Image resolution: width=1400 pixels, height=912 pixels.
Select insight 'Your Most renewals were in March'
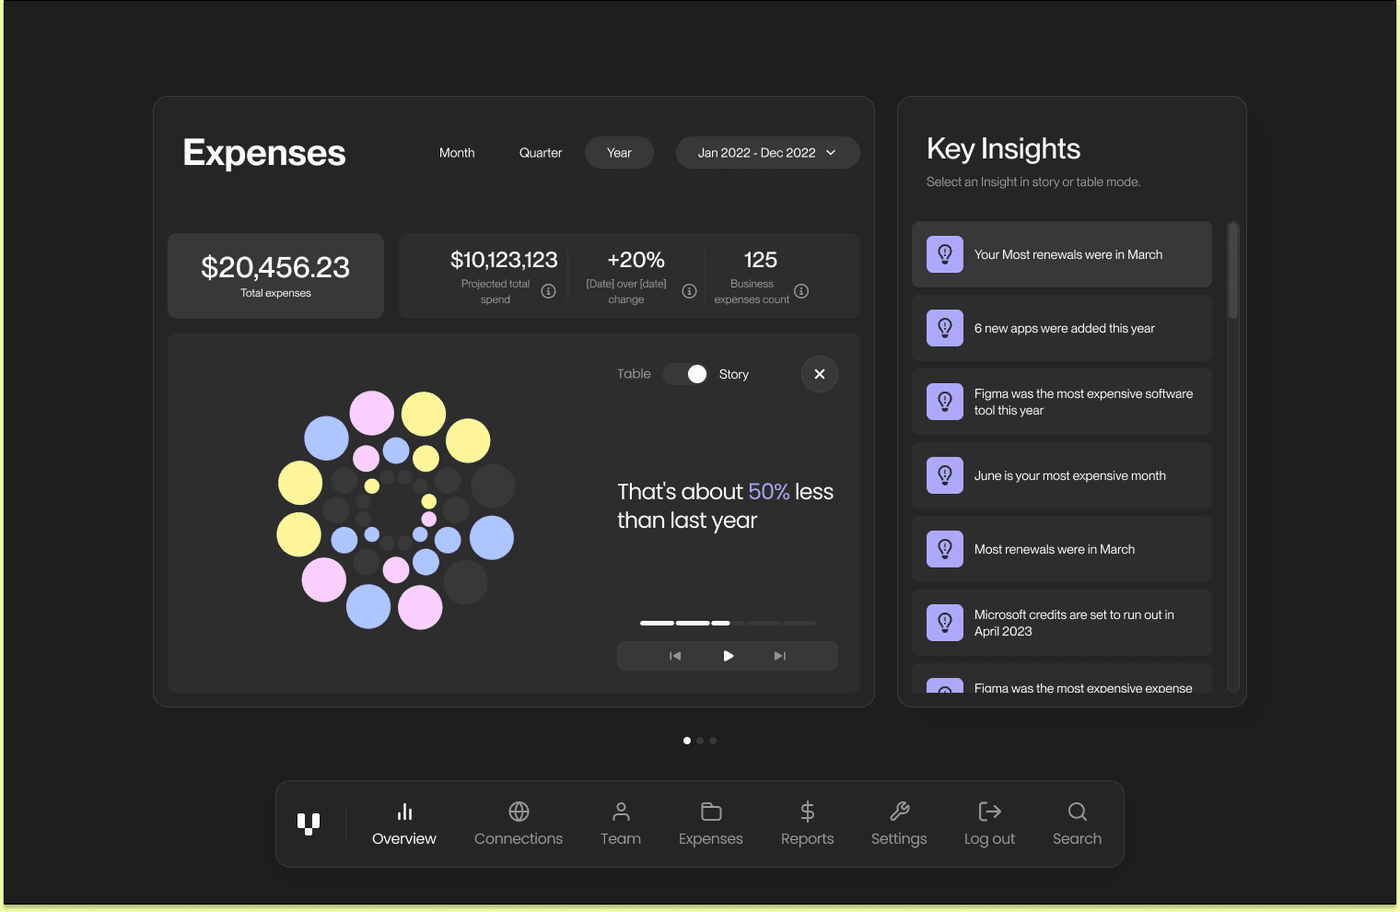pyautogui.click(x=1062, y=254)
